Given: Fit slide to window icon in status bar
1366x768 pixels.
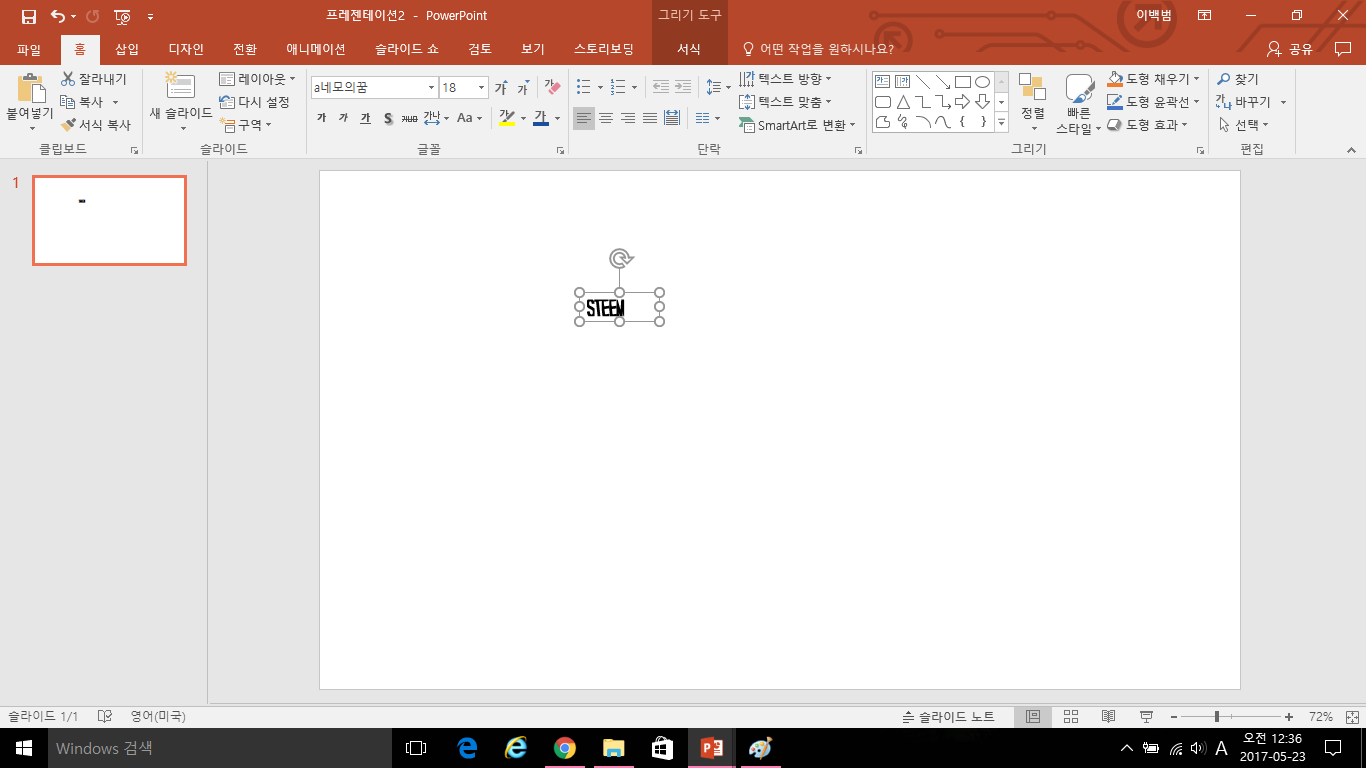Looking at the screenshot, I should tap(1352, 717).
